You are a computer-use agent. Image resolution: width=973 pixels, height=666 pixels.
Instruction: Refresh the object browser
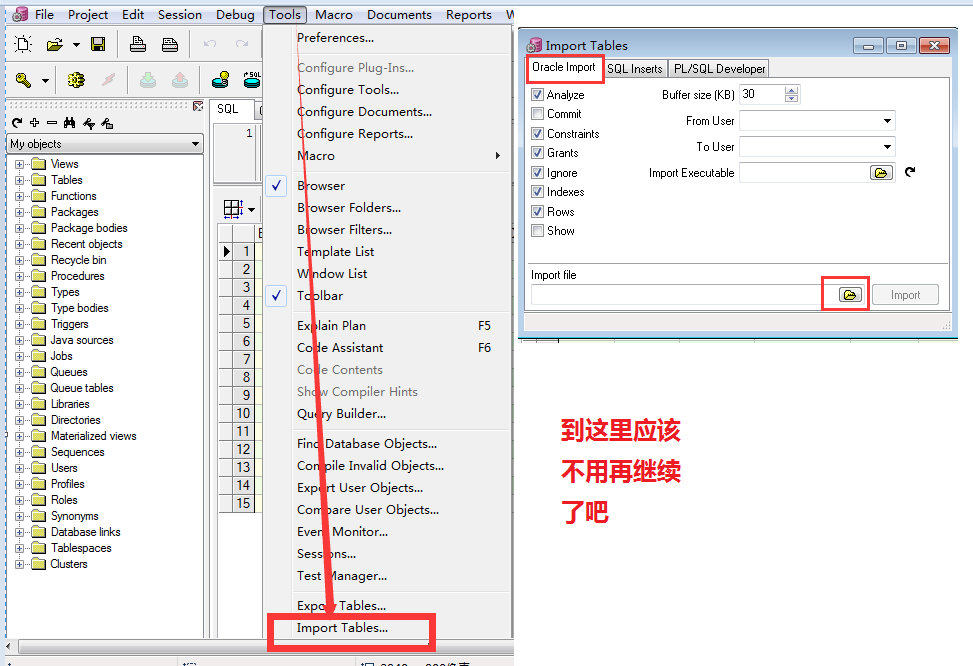pyautogui.click(x=17, y=123)
